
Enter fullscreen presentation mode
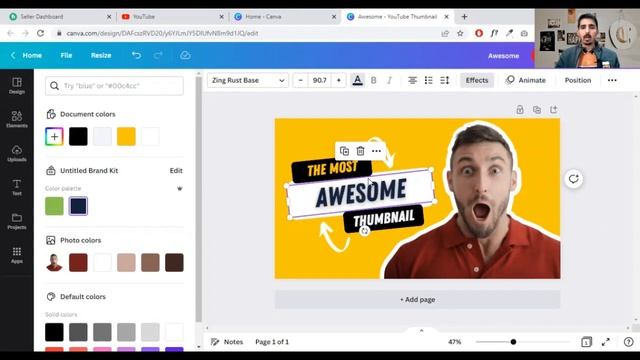[606, 342]
